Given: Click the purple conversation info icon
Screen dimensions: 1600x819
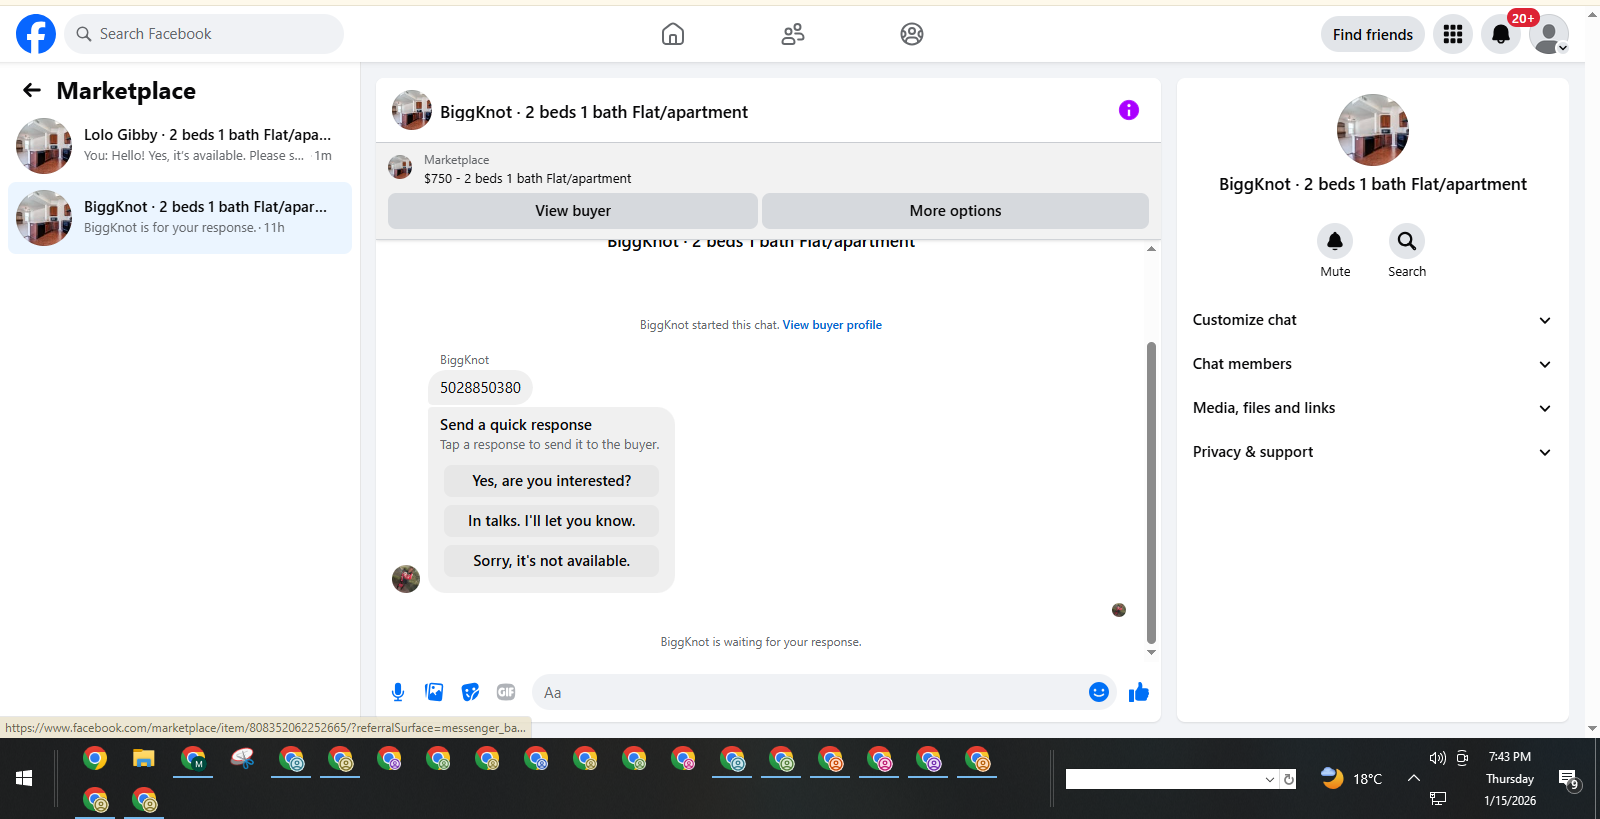Looking at the screenshot, I should 1129,110.
